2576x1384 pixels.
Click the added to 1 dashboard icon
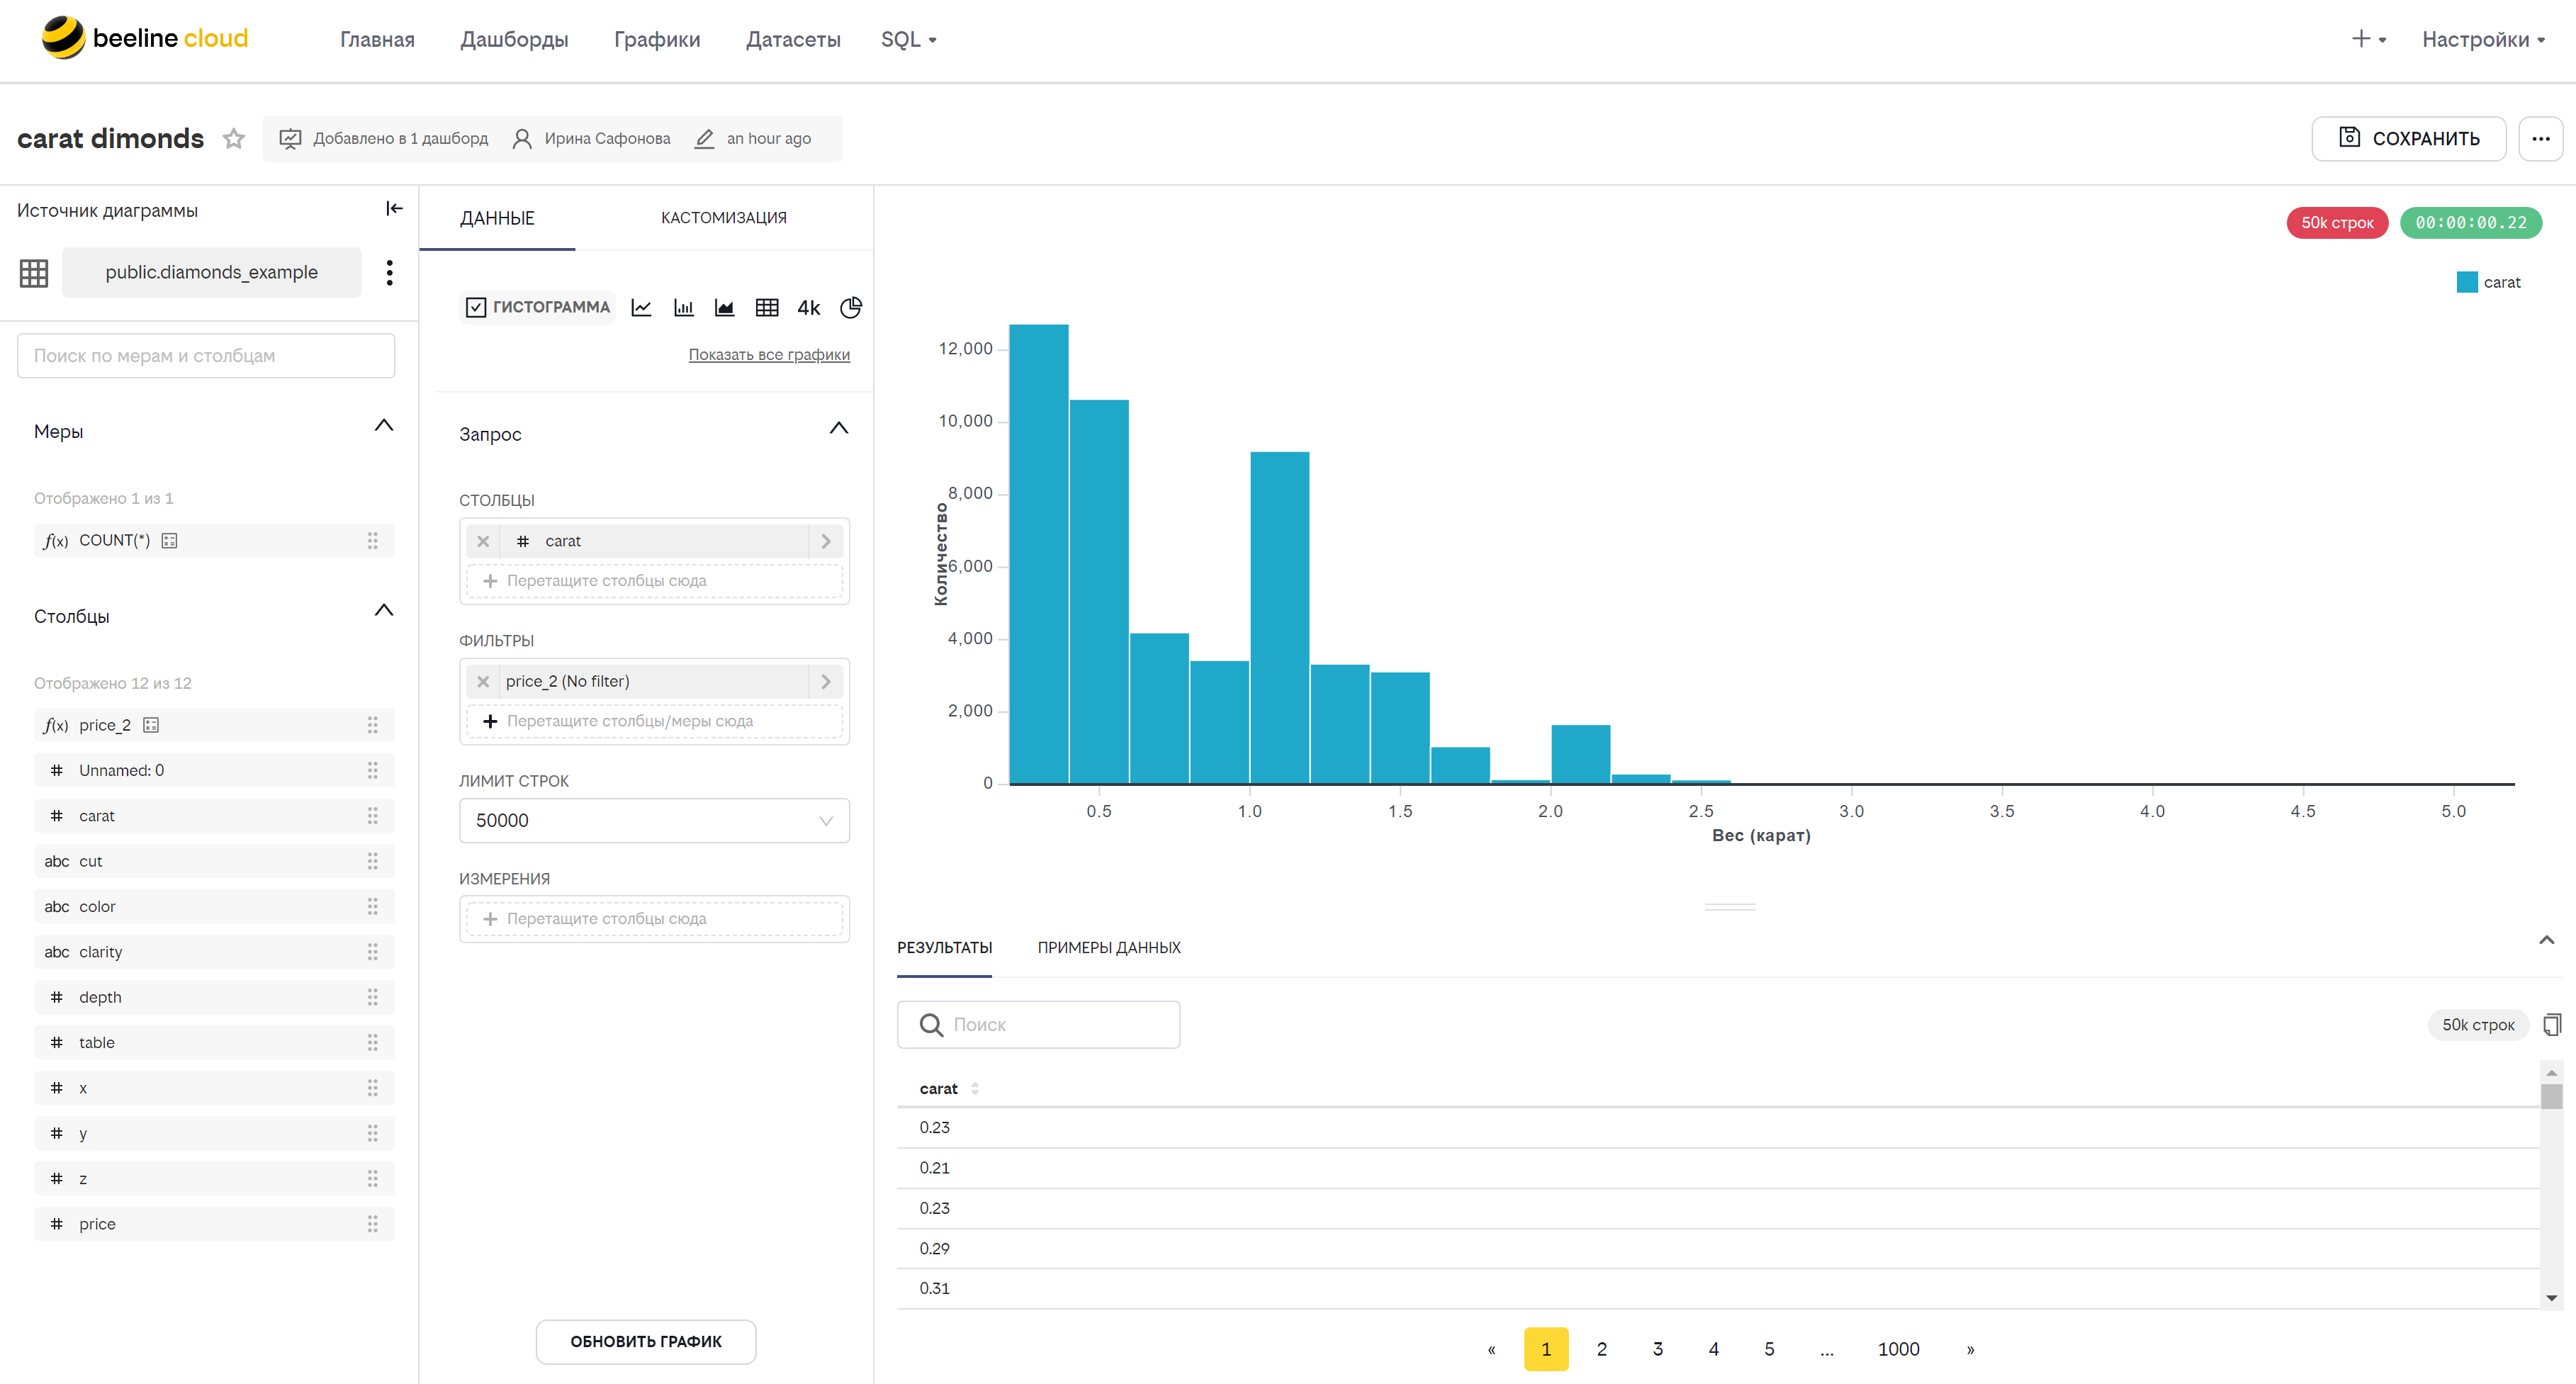(x=290, y=138)
